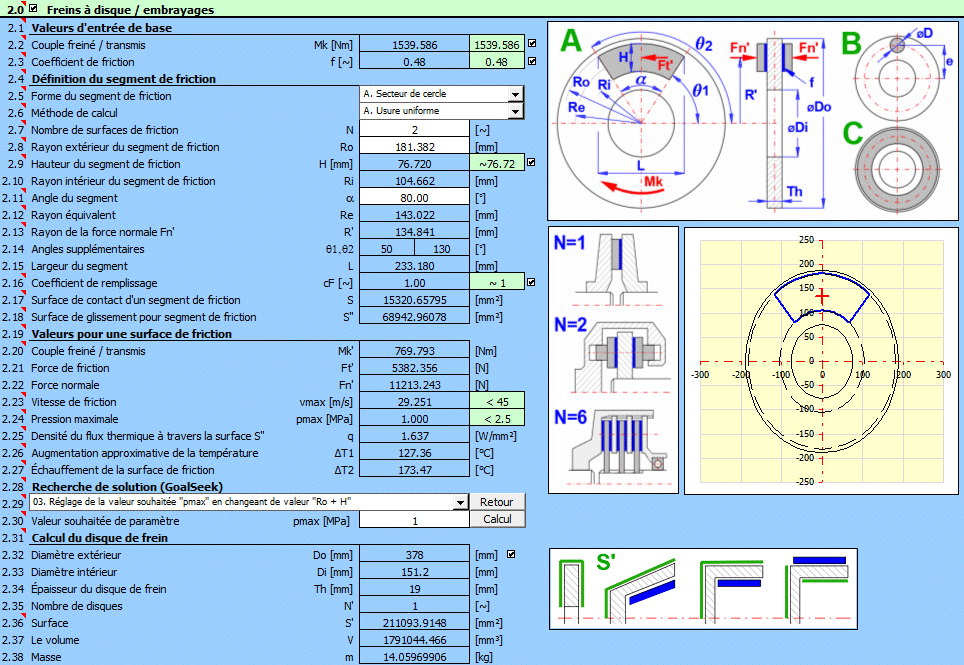The width and height of the screenshot is (964, 665).
Task: Click the friction coefficient f 0.48 input cell
Action: 414,62
